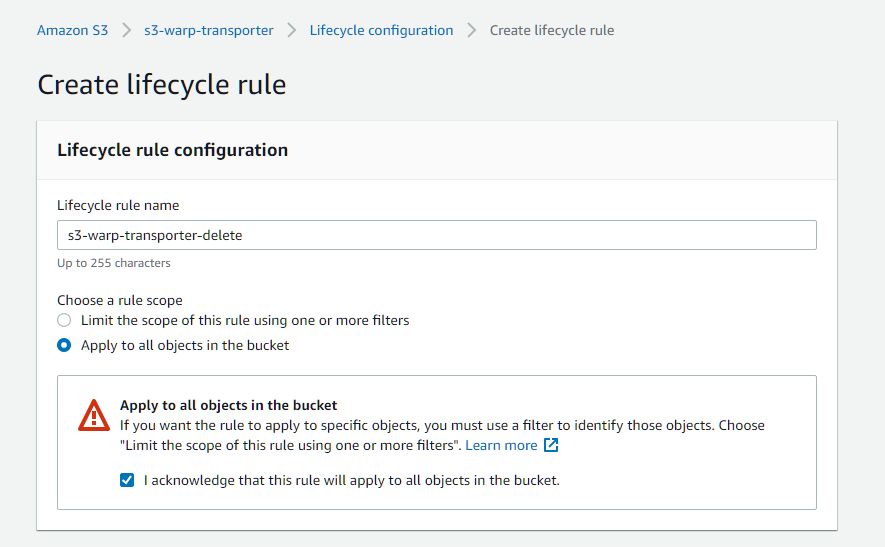Image resolution: width=885 pixels, height=547 pixels.
Task: Click the bold warning title in alert box
Action: click(229, 405)
